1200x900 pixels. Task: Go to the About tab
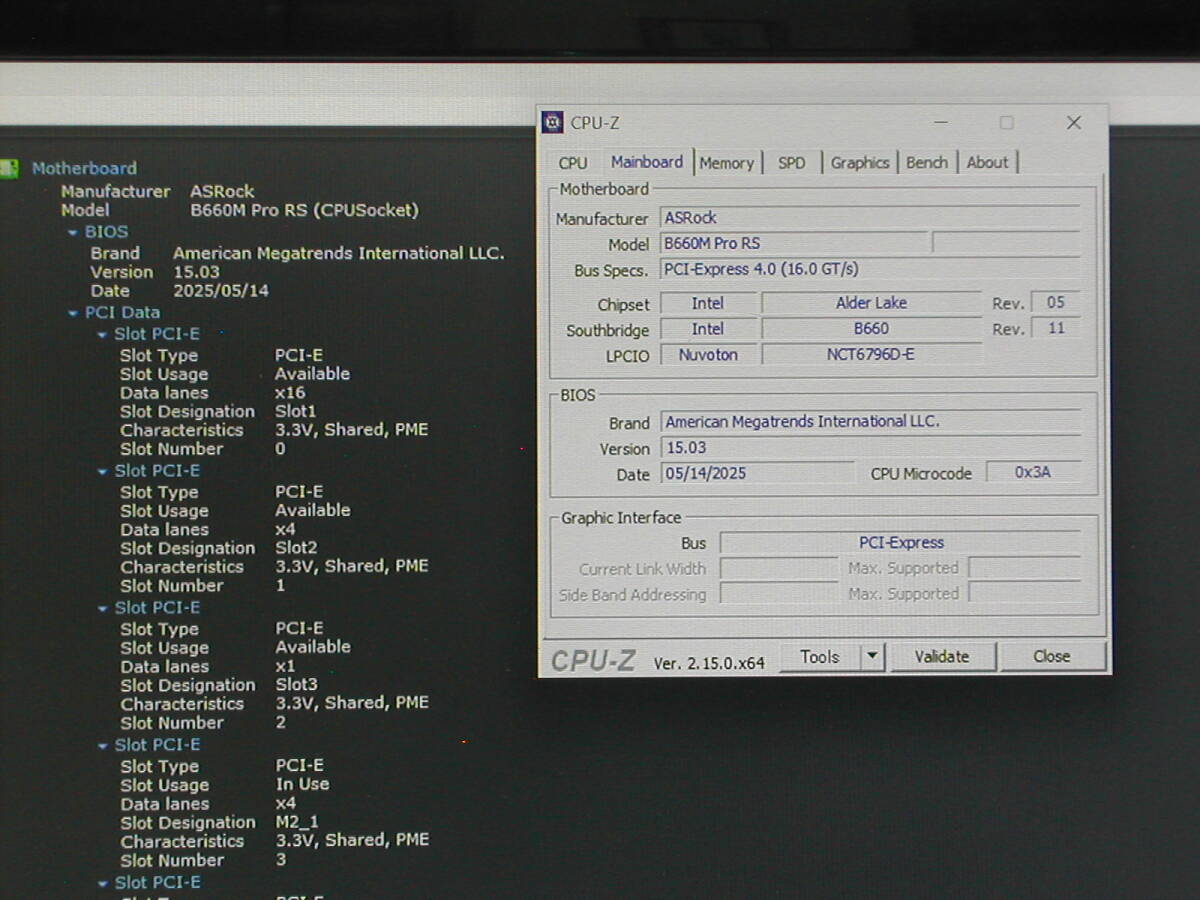pyautogui.click(x=988, y=163)
